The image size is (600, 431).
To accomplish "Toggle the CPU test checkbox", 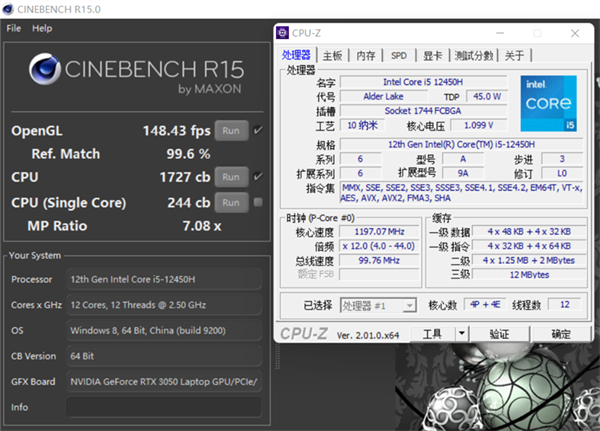I will coord(258,177).
